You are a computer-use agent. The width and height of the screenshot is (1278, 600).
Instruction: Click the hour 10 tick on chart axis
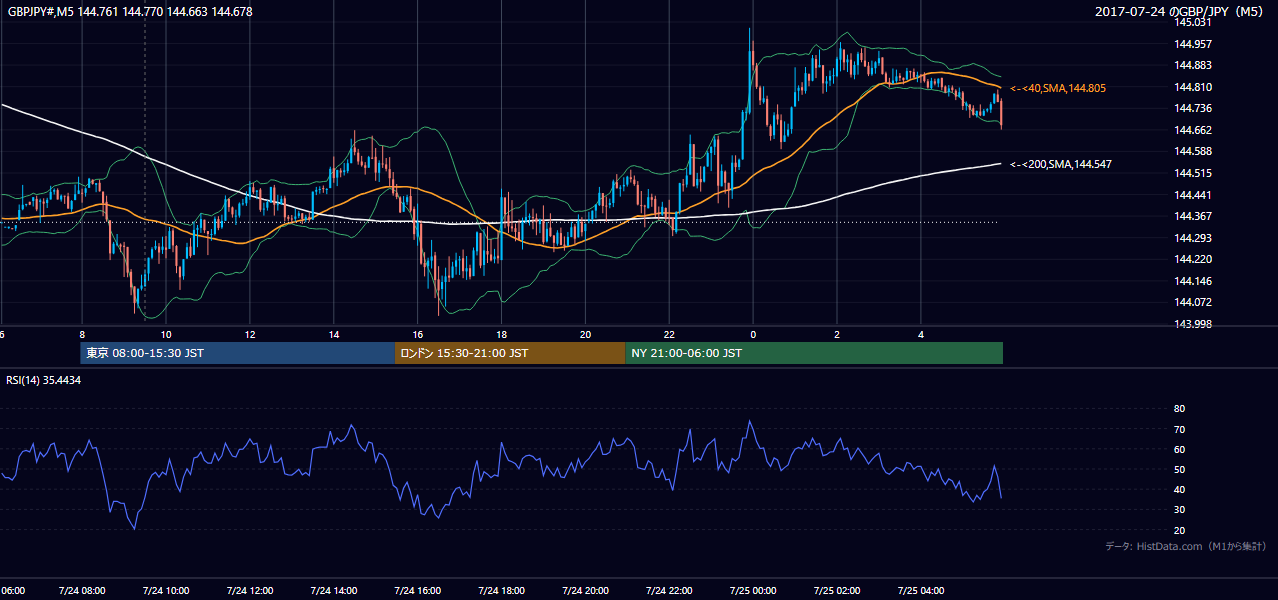point(166,334)
